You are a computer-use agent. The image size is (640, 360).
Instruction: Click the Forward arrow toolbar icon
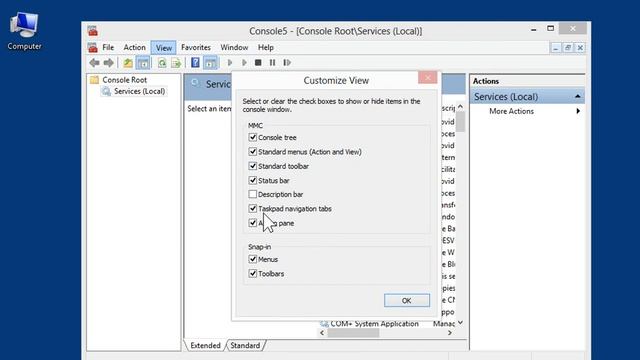point(109,62)
